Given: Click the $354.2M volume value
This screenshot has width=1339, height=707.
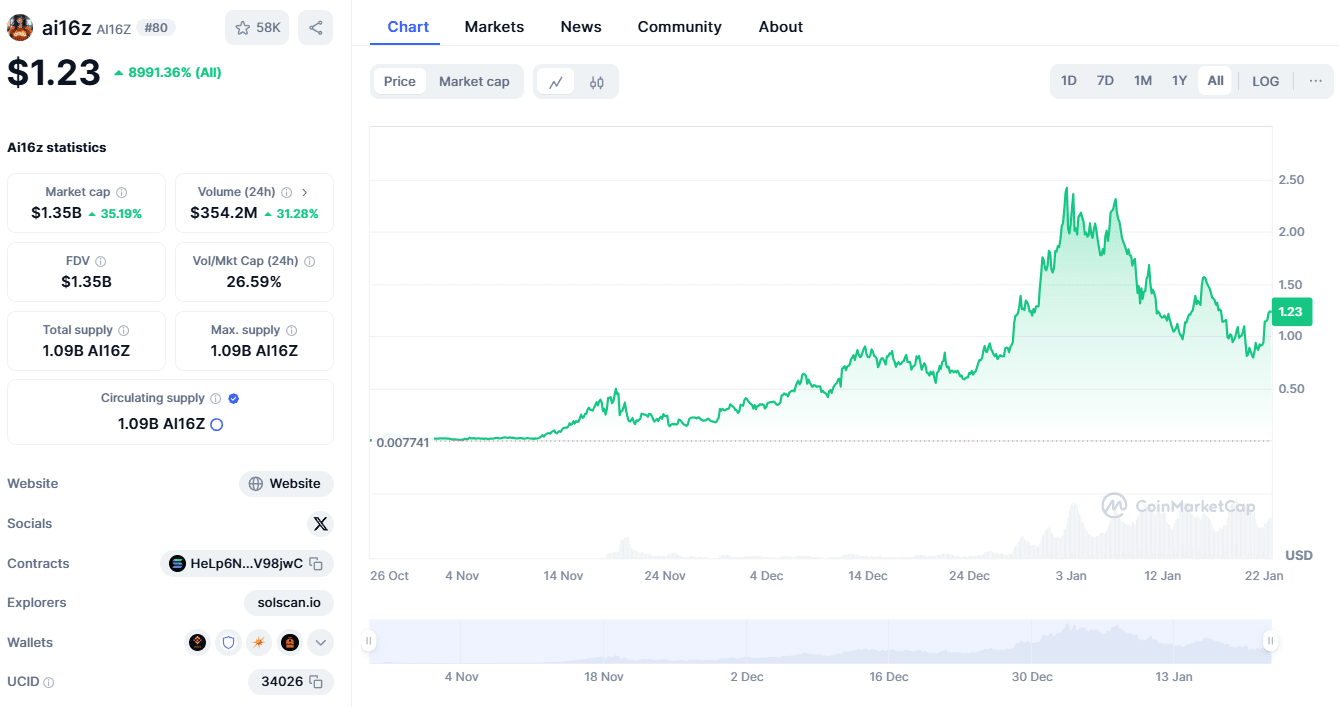Looking at the screenshot, I should tap(224, 213).
